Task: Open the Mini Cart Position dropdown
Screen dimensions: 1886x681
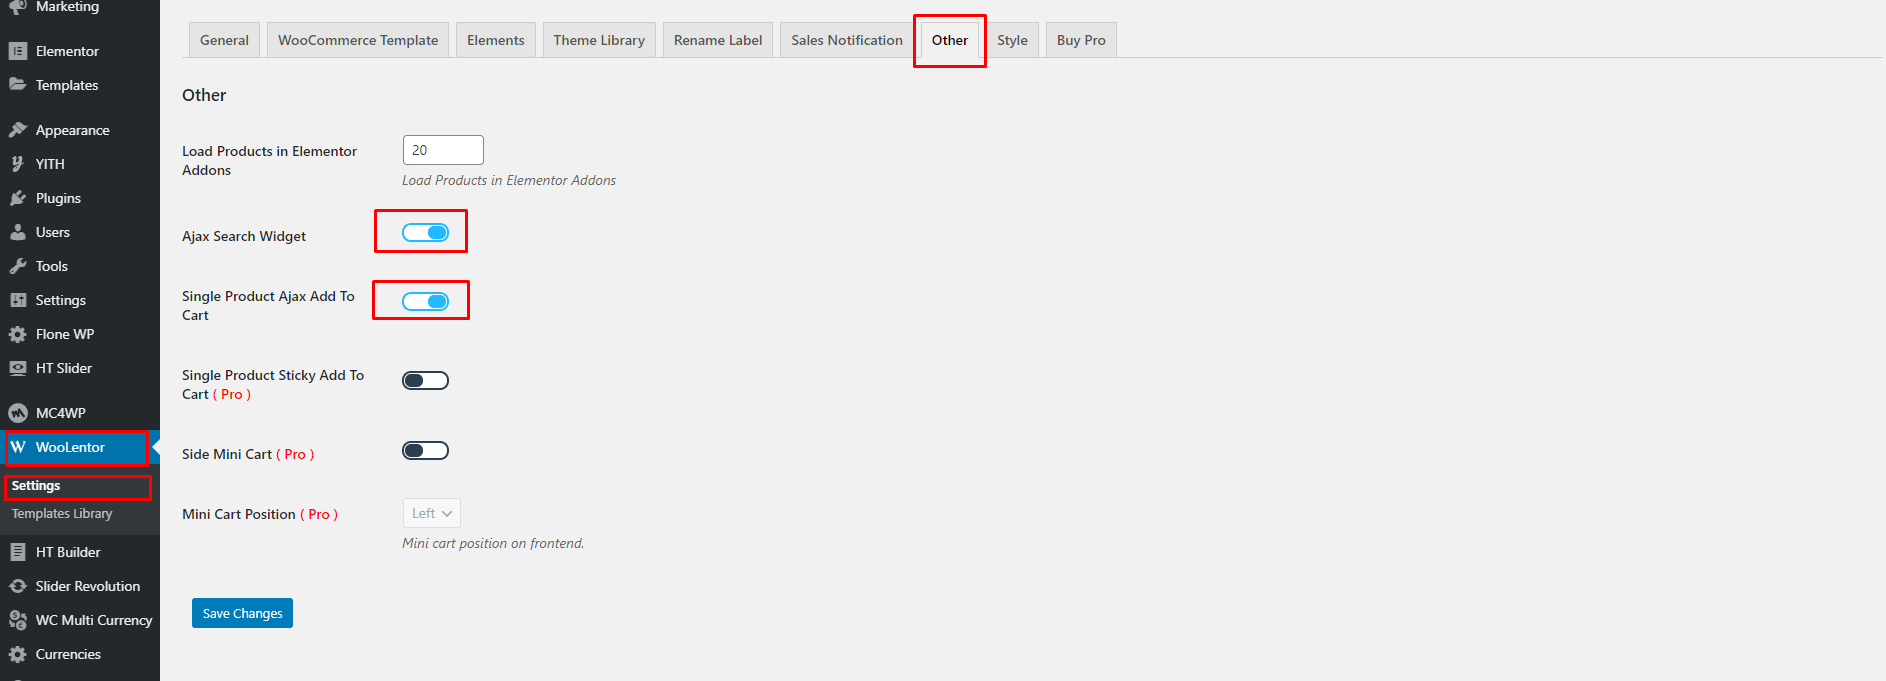Action: [432, 513]
